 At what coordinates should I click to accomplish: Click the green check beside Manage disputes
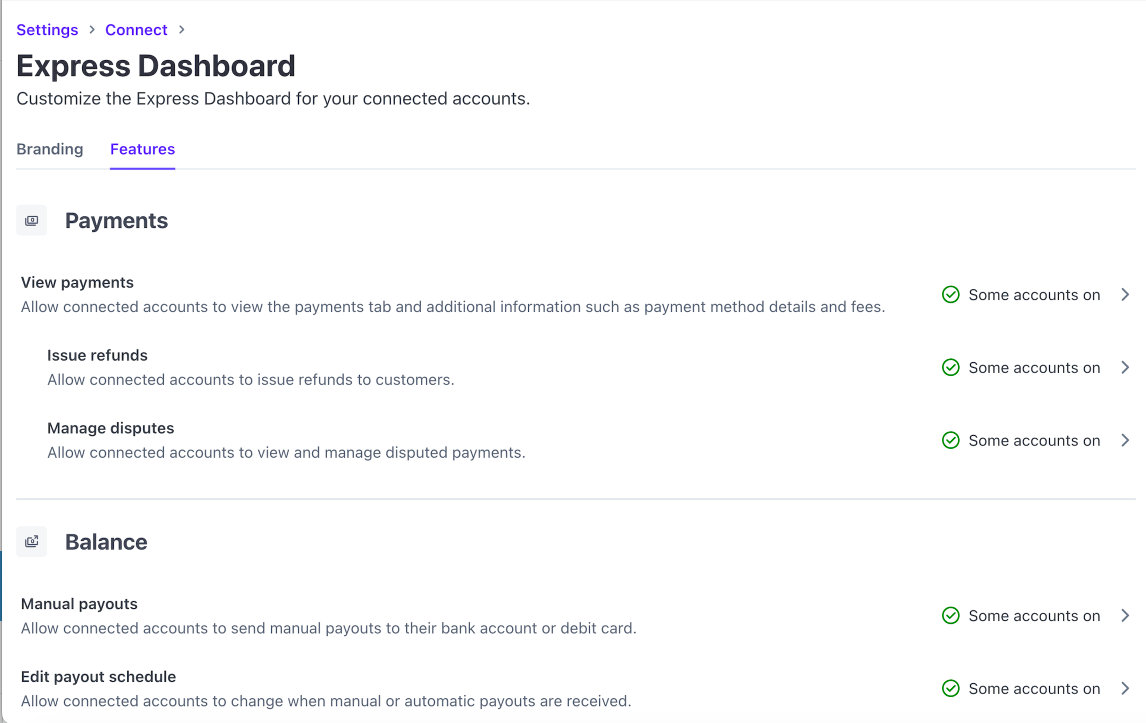tap(951, 441)
